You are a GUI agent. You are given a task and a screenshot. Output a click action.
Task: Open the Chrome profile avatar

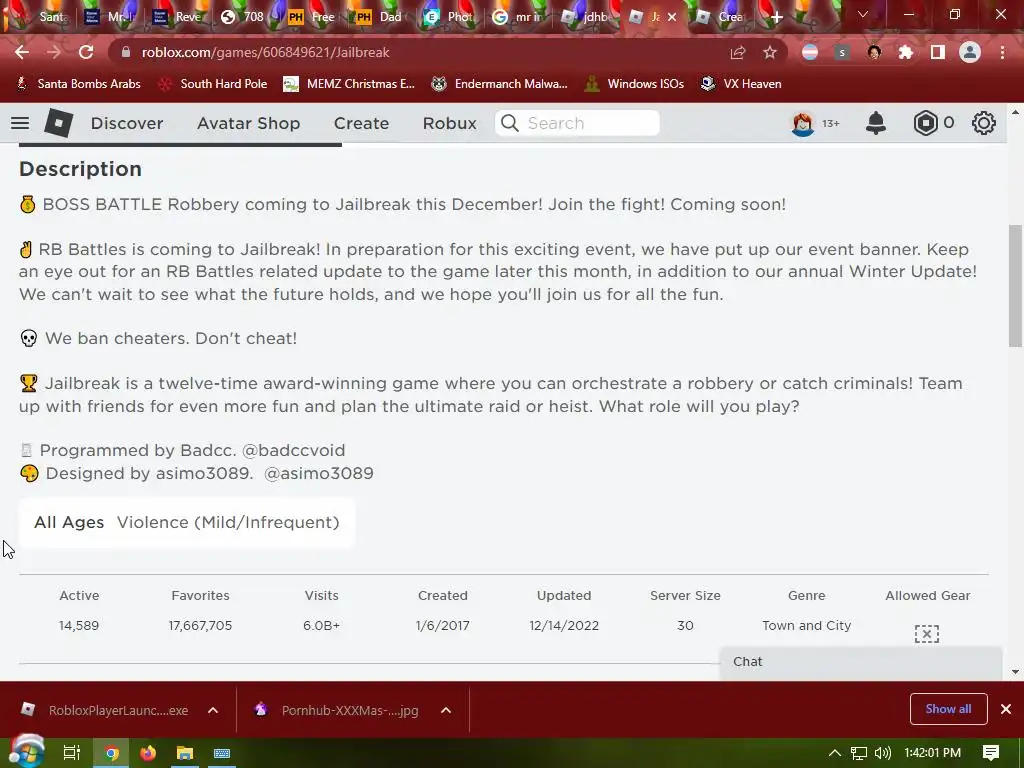(x=970, y=52)
